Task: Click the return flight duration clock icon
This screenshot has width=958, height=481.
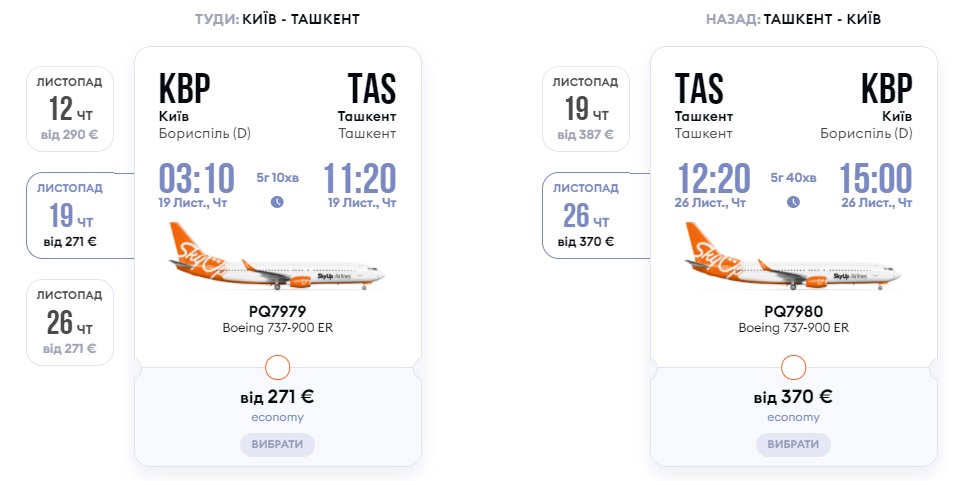Action: point(793,201)
